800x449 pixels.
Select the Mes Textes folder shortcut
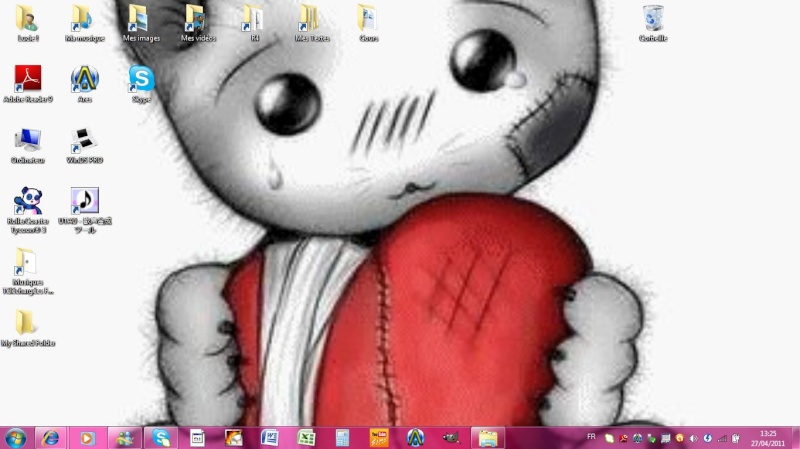click(x=312, y=23)
